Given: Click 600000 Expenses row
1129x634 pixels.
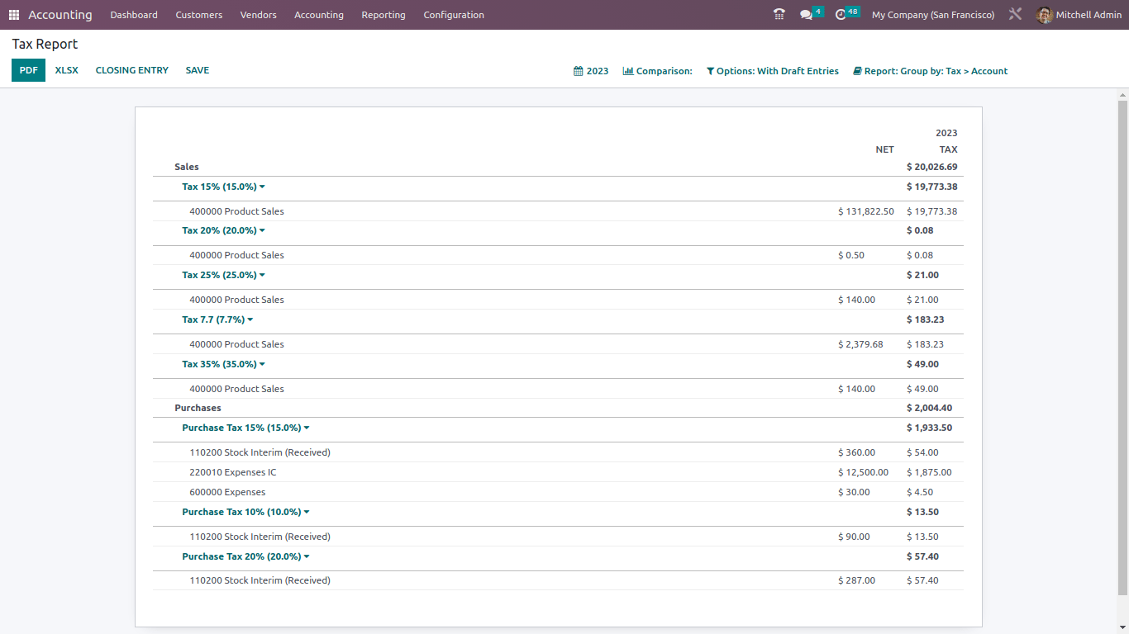Looking at the screenshot, I should coord(558,492).
